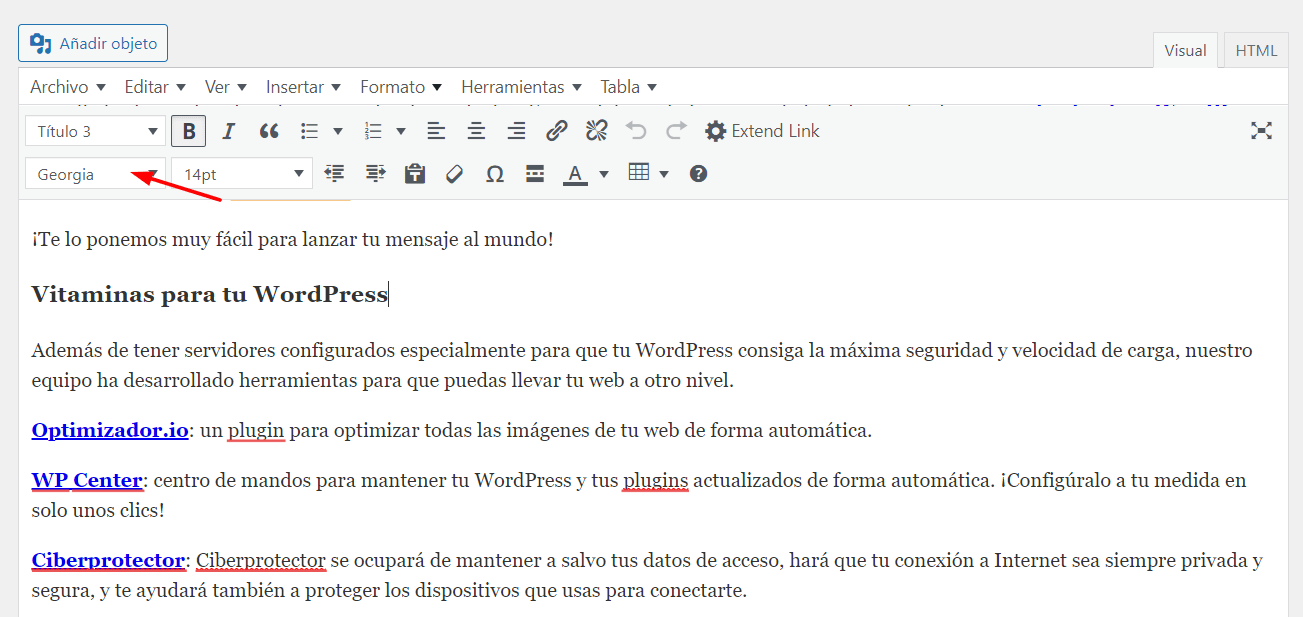Apply blockquote formatting
Viewport: 1303px width, 617px height.
268,131
